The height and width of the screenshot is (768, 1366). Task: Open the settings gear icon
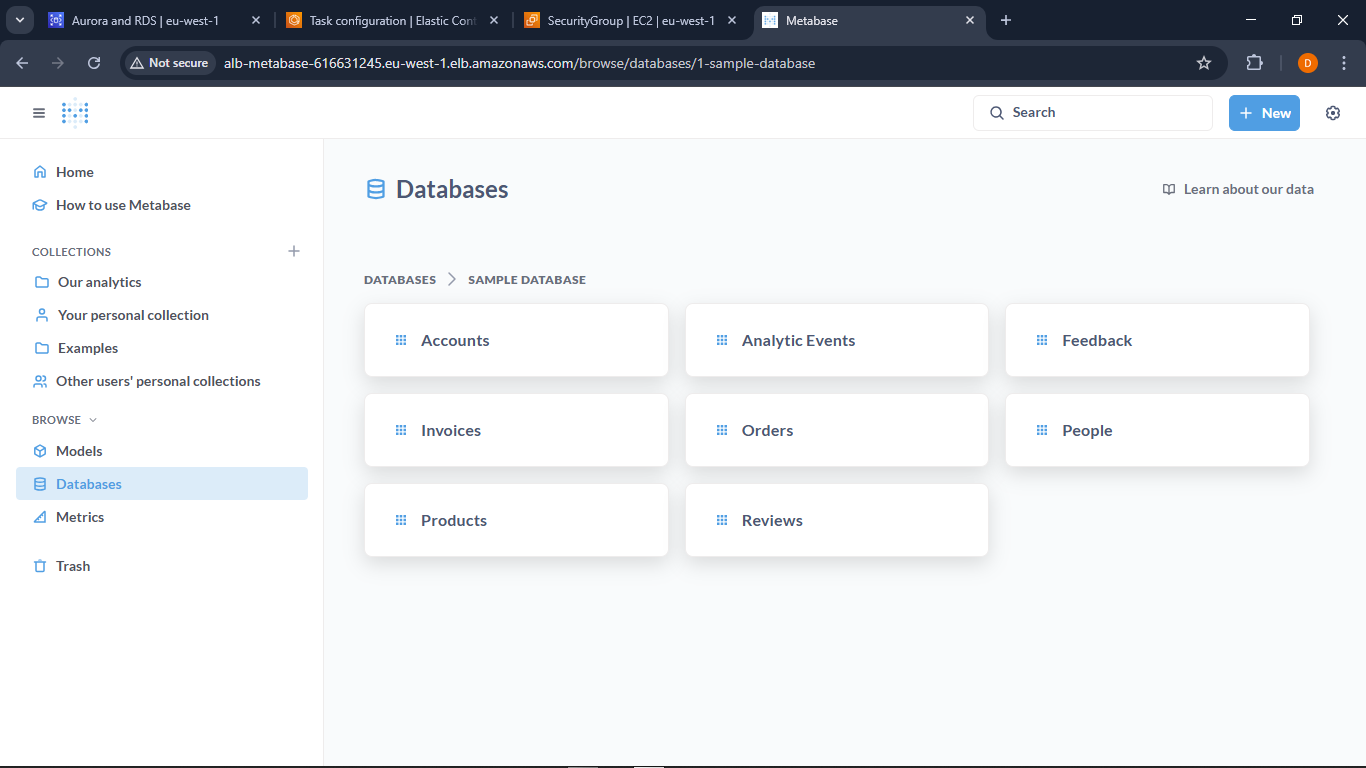[1332, 113]
